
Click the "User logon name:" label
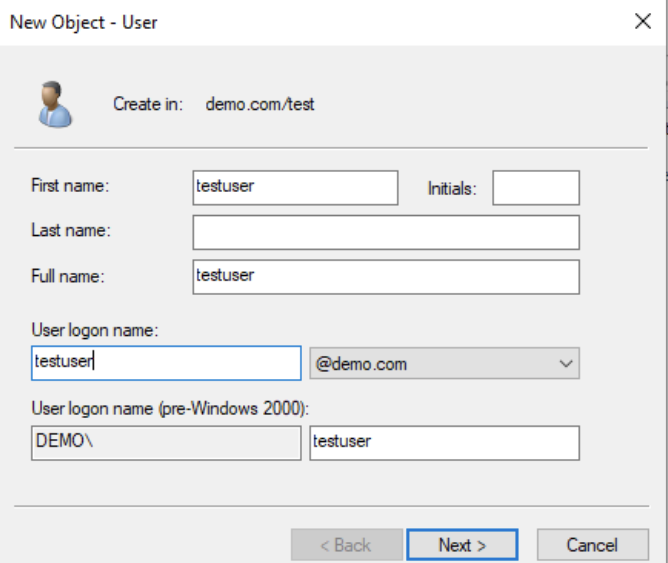click(95, 330)
